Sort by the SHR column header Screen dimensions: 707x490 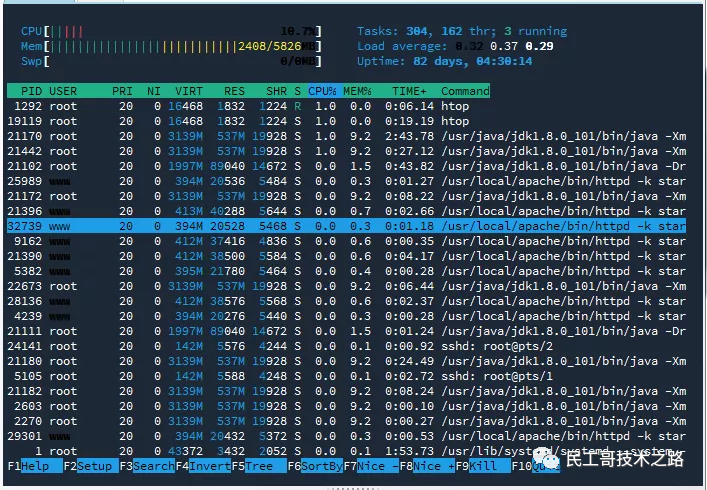pos(276,91)
